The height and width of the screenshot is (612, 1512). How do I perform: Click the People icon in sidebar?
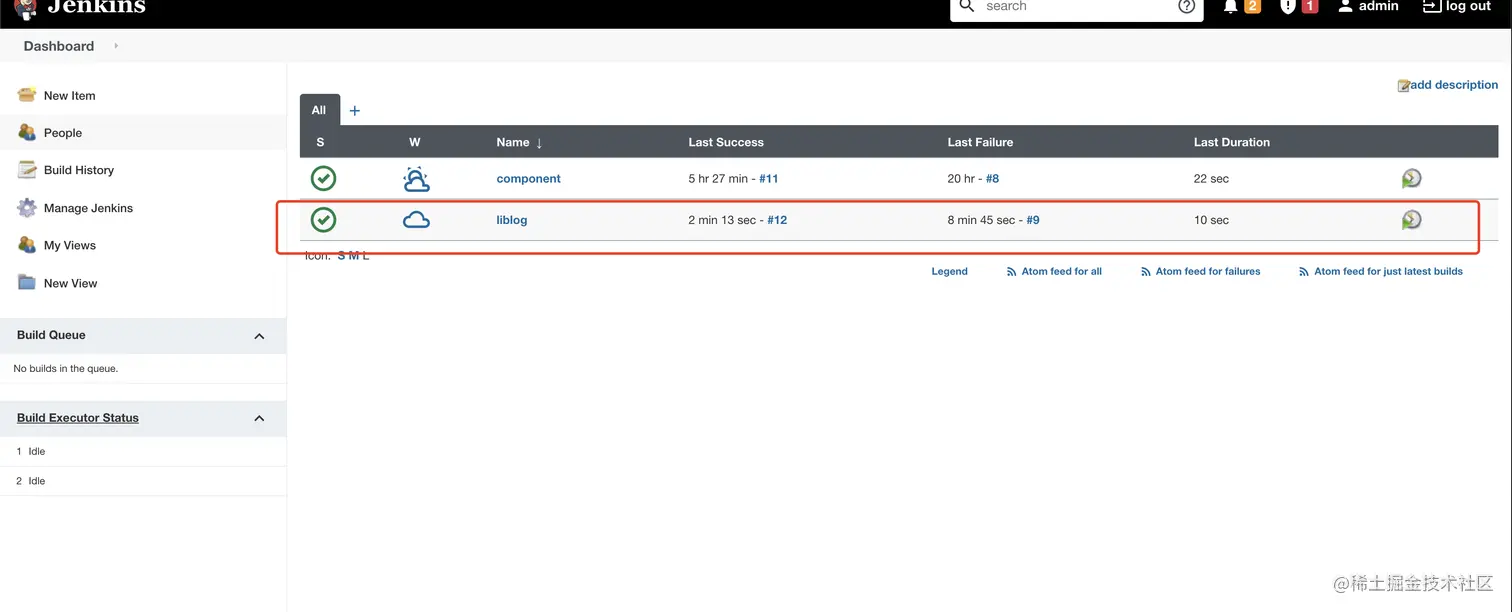(x=27, y=132)
